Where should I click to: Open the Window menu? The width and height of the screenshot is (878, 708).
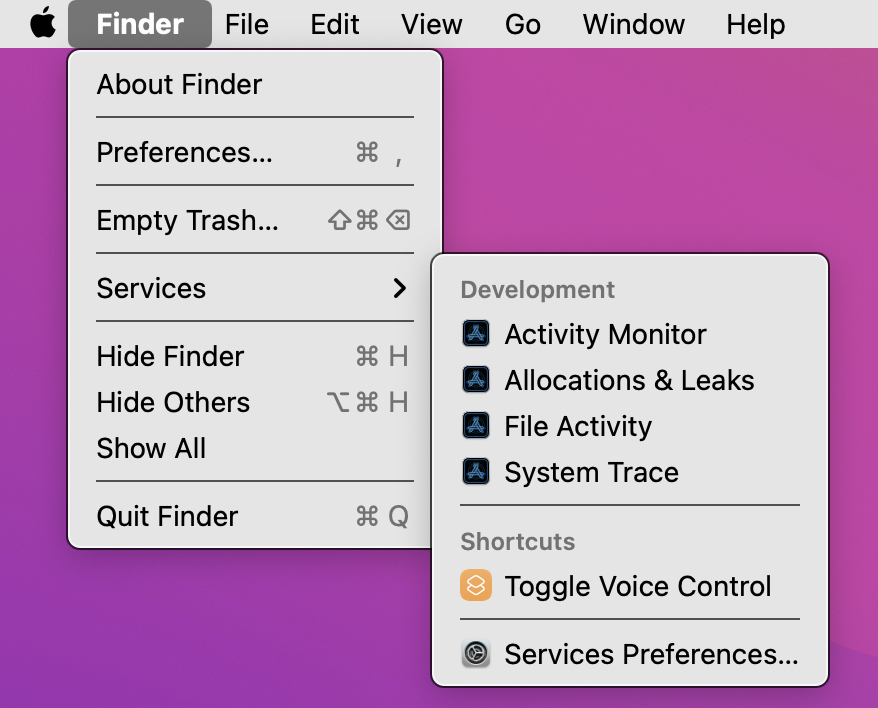[x=633, y=24]
